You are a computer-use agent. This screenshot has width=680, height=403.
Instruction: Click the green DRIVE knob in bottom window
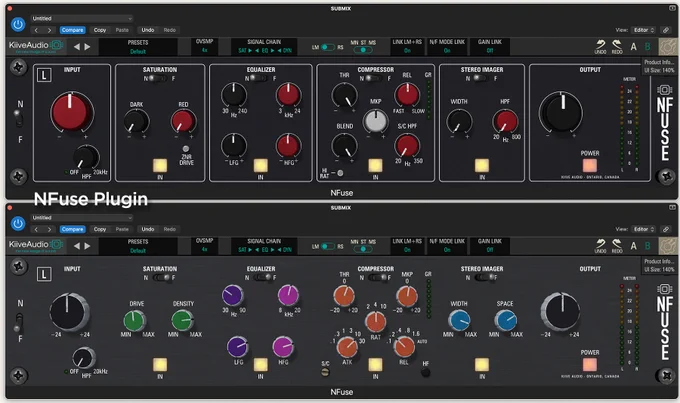click(134, 321)
